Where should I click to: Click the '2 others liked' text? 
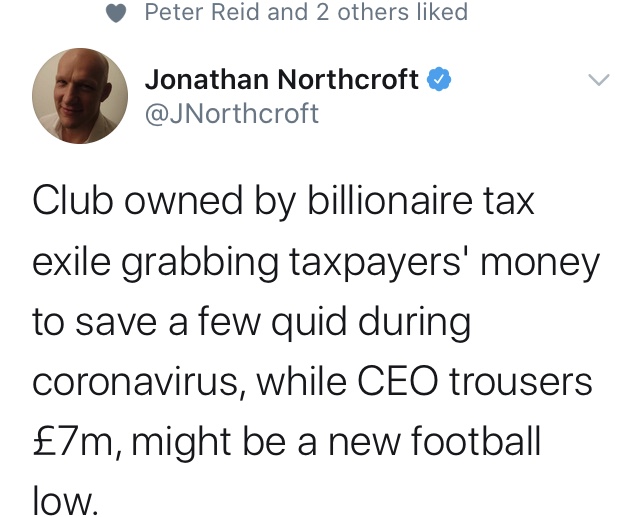(x=392, y=12)
